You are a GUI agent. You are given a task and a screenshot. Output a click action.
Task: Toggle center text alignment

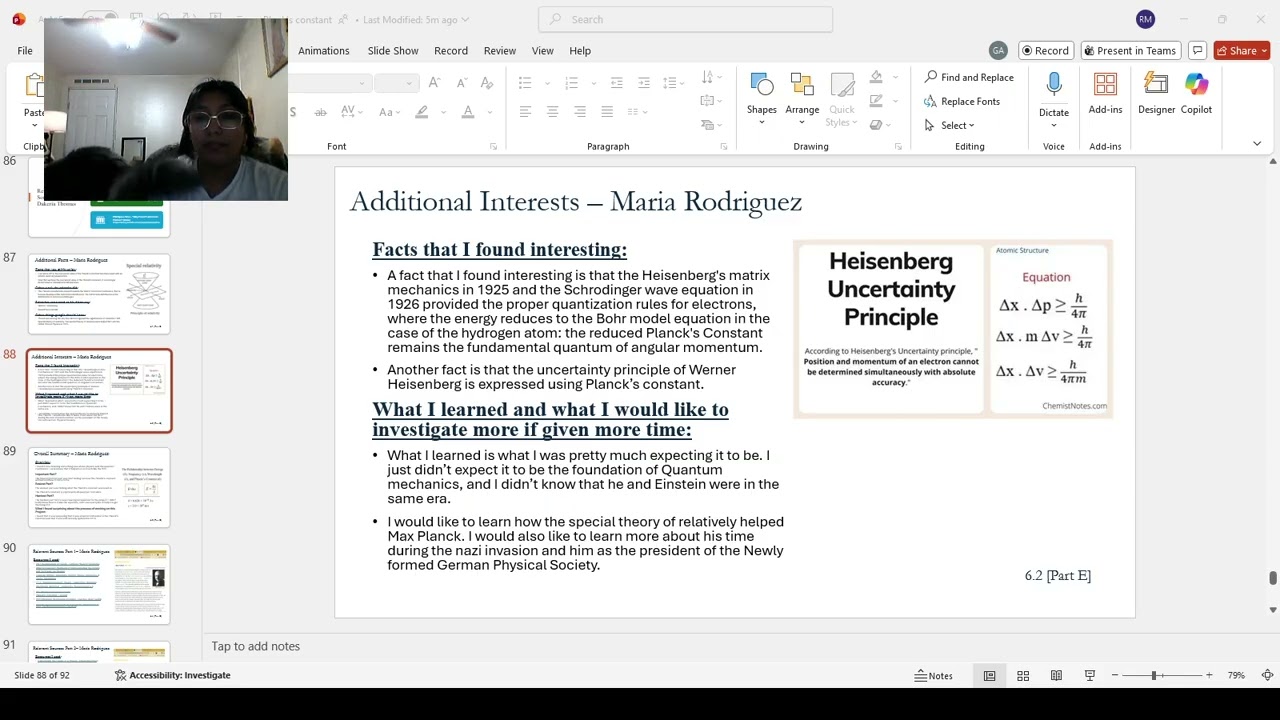pyautogui.click(x=552, y=112)
